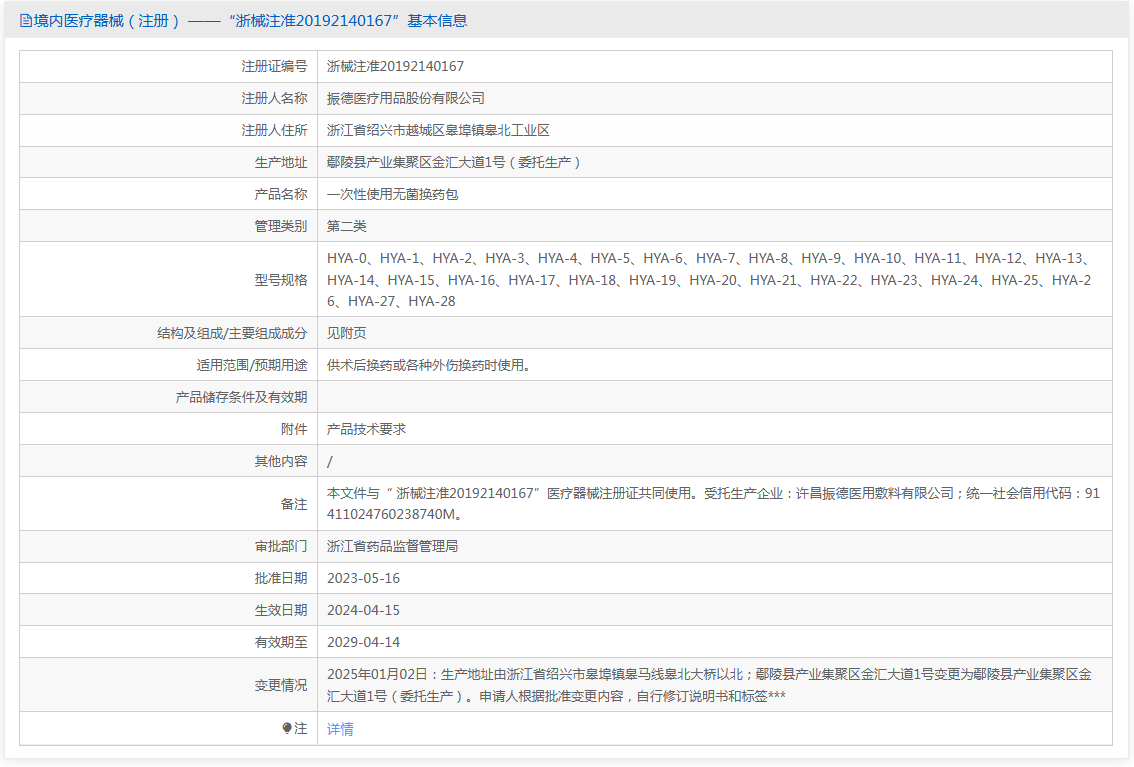Click the 产品储存条件及有效期 label
The image size is (1134, 767).
pyautogui.click(x=242, y=398)
